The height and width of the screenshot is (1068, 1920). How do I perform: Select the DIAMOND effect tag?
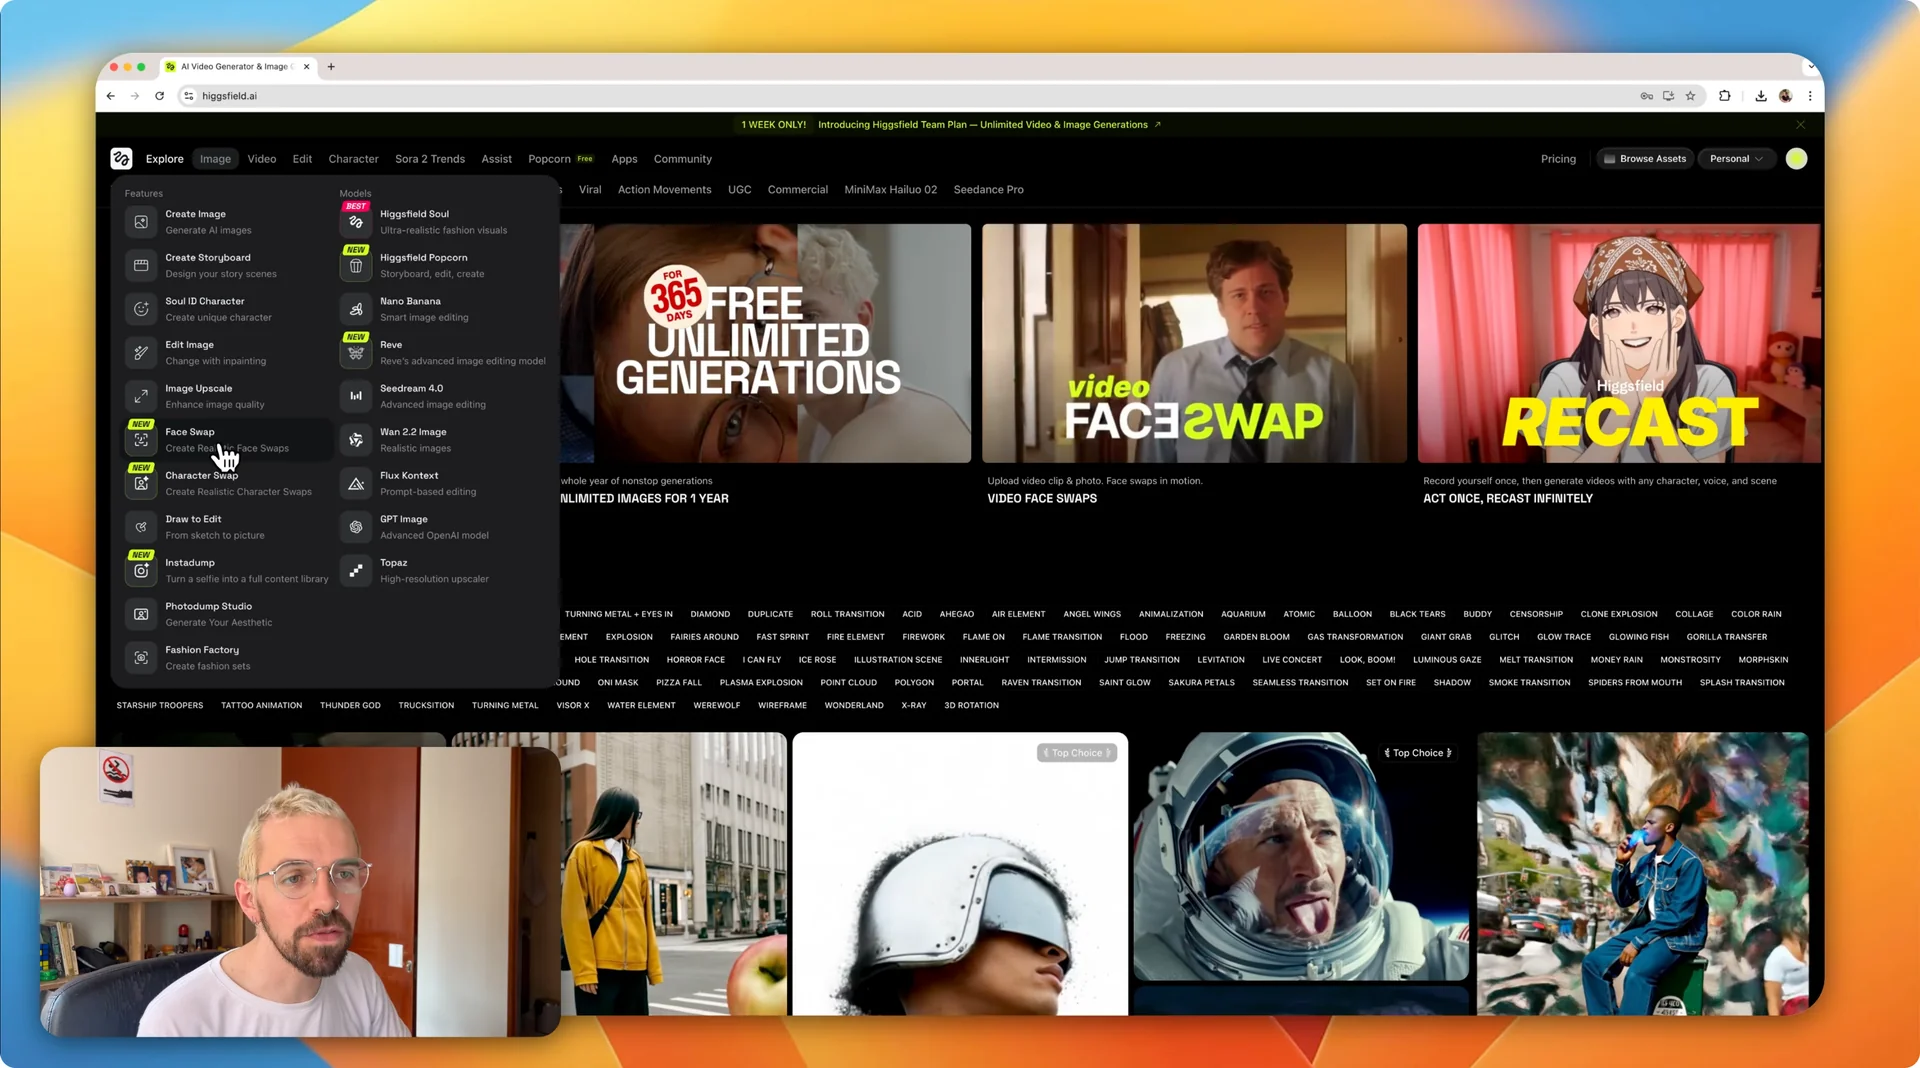[710, 615]
